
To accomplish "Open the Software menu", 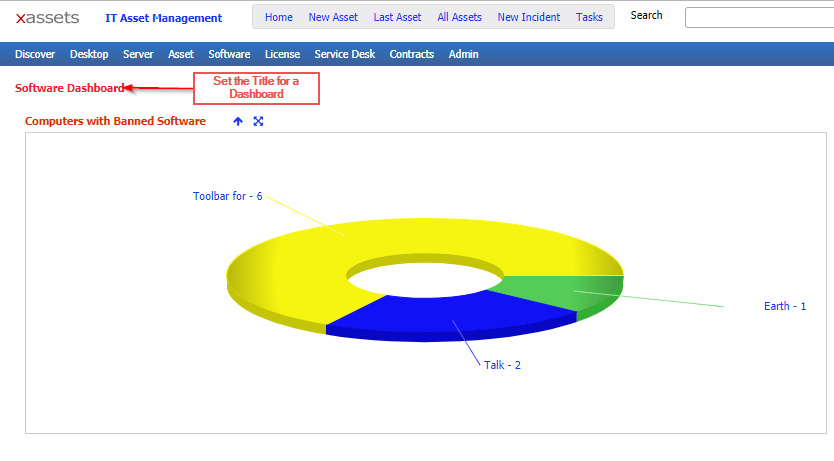I will click(229, 54).
